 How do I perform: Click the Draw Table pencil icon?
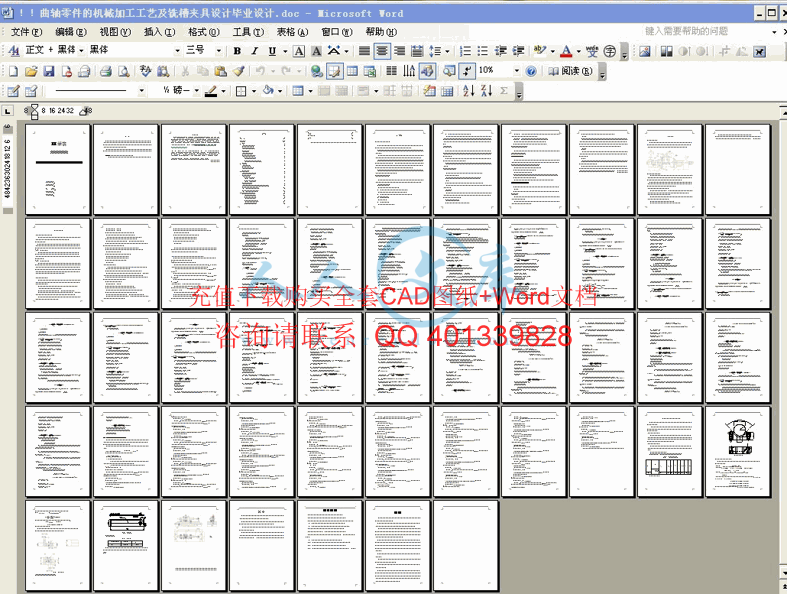pyautogui.click(x=13, y=91)
